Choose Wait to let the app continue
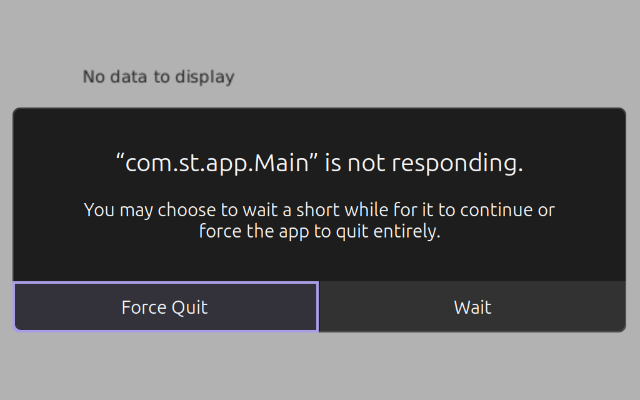 click(x=472, y=307)
